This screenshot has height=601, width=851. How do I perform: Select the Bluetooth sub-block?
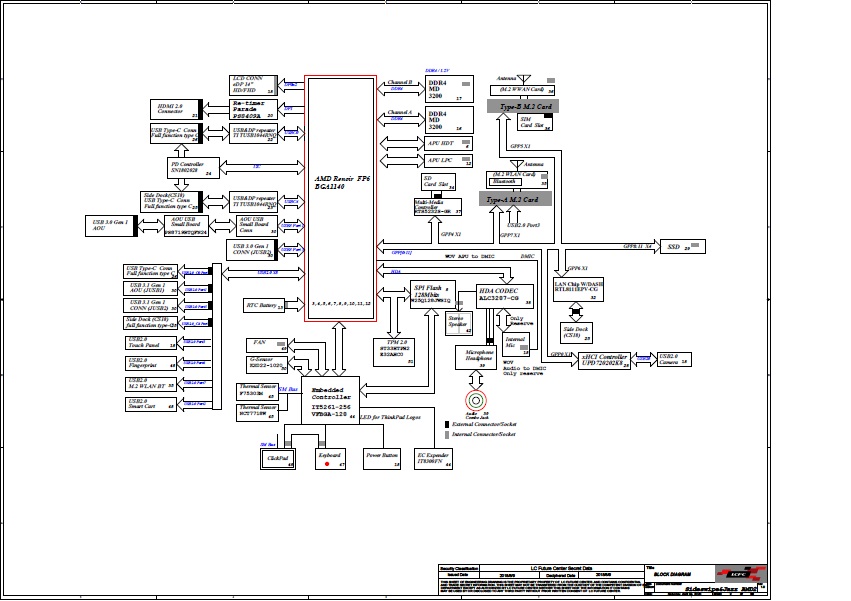tap(505, 182)
